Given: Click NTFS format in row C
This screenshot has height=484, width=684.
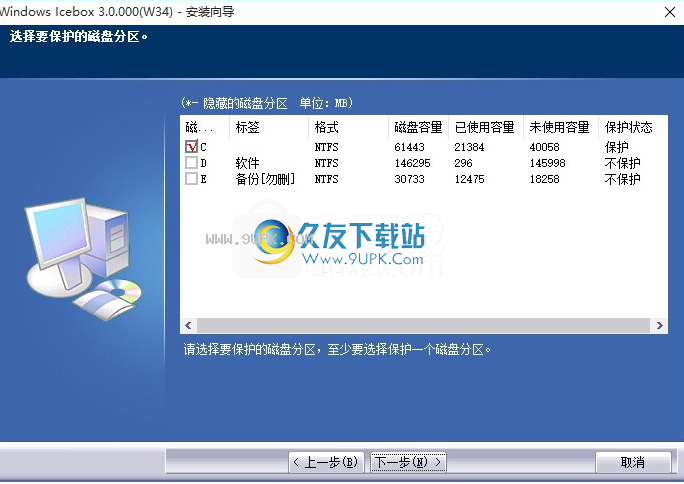Looking at the screenshot, I should [x=326, y=147].
